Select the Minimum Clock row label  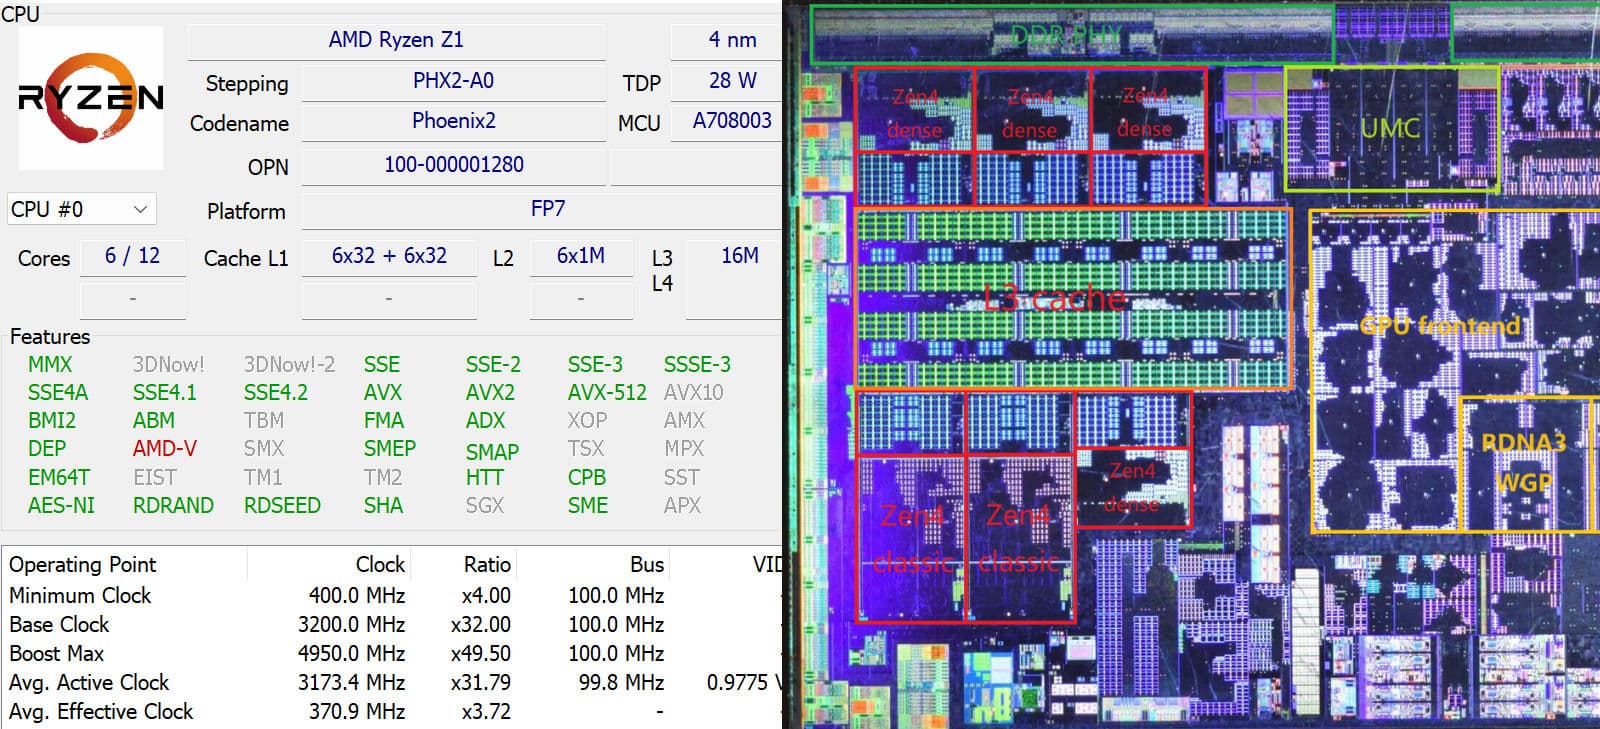[x=80, y=596]
